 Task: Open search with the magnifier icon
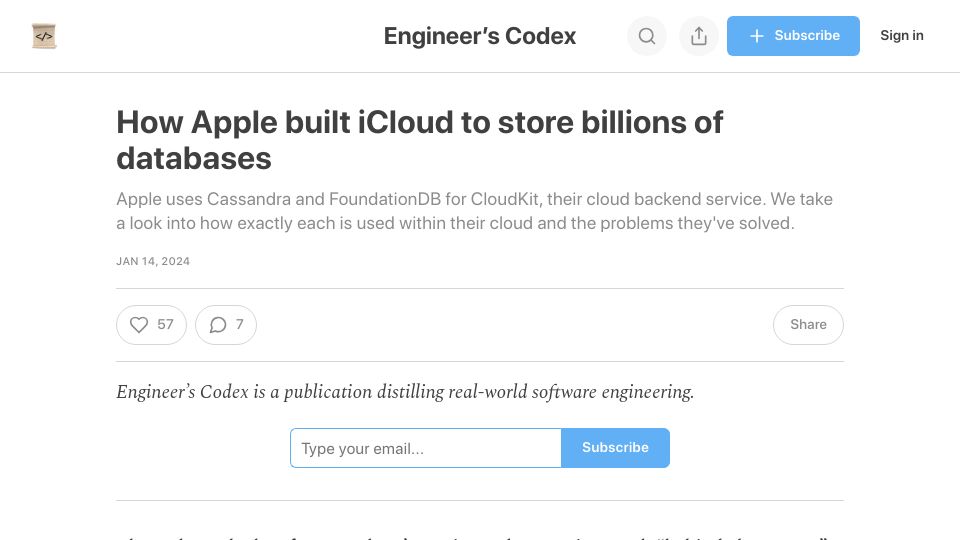647,36
